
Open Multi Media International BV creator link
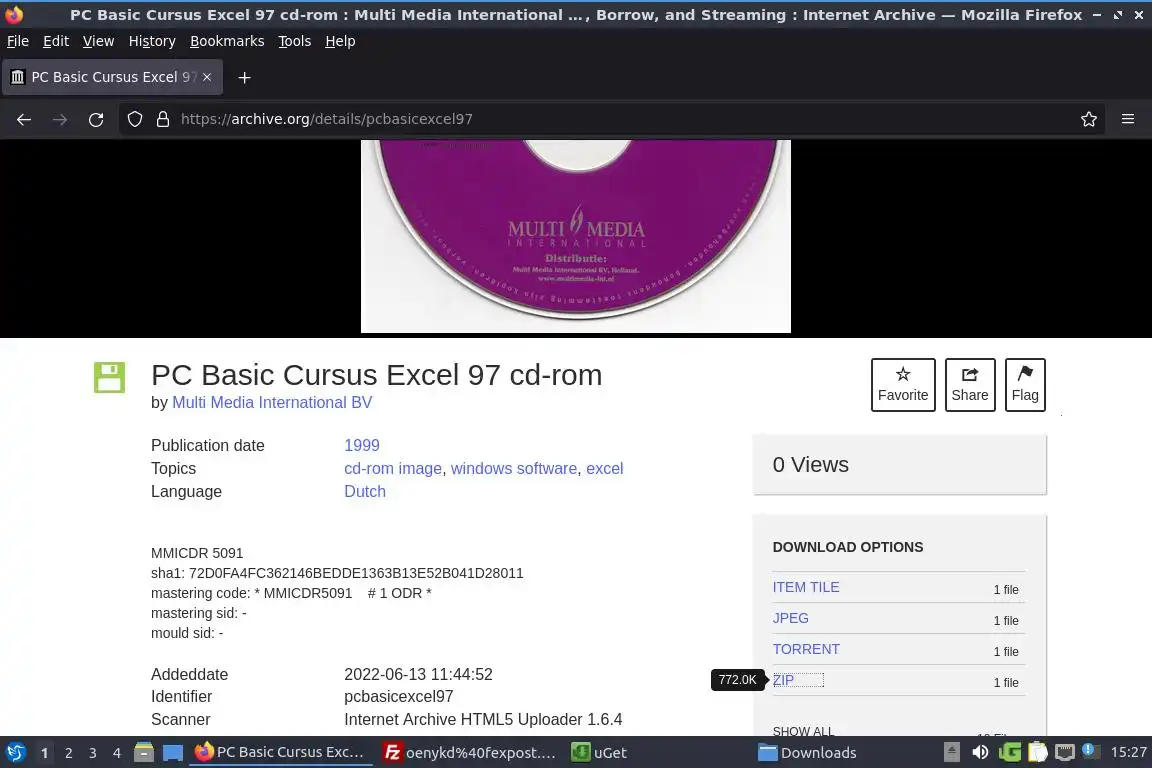272,403
